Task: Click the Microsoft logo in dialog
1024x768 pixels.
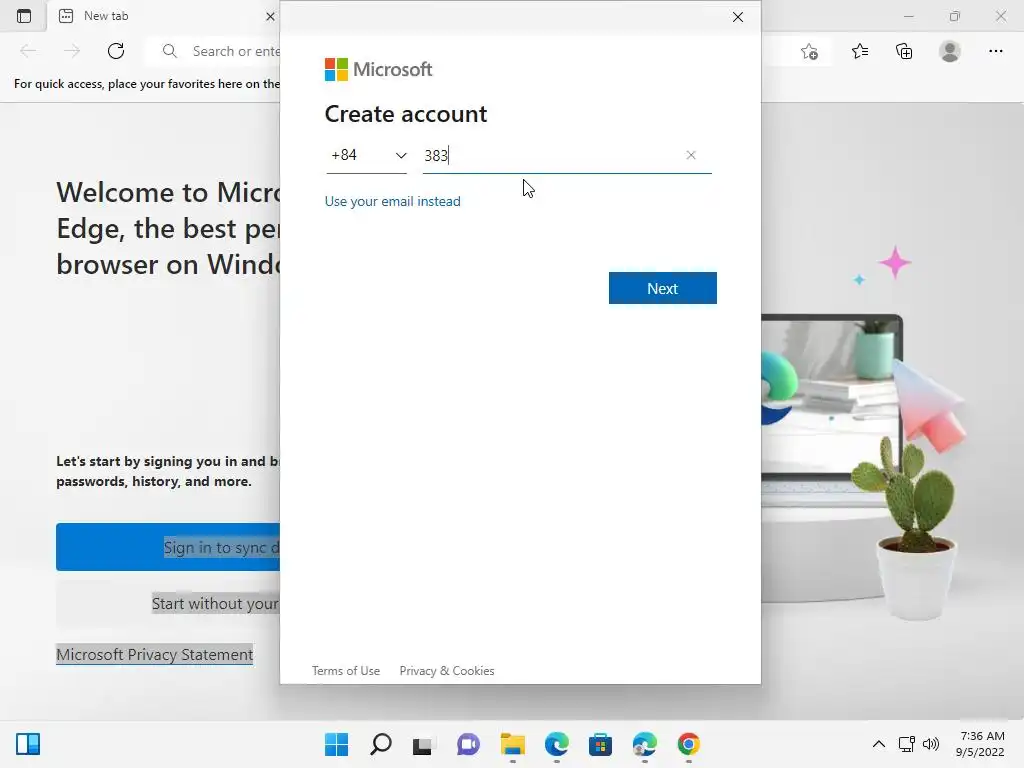Action: 378,69
